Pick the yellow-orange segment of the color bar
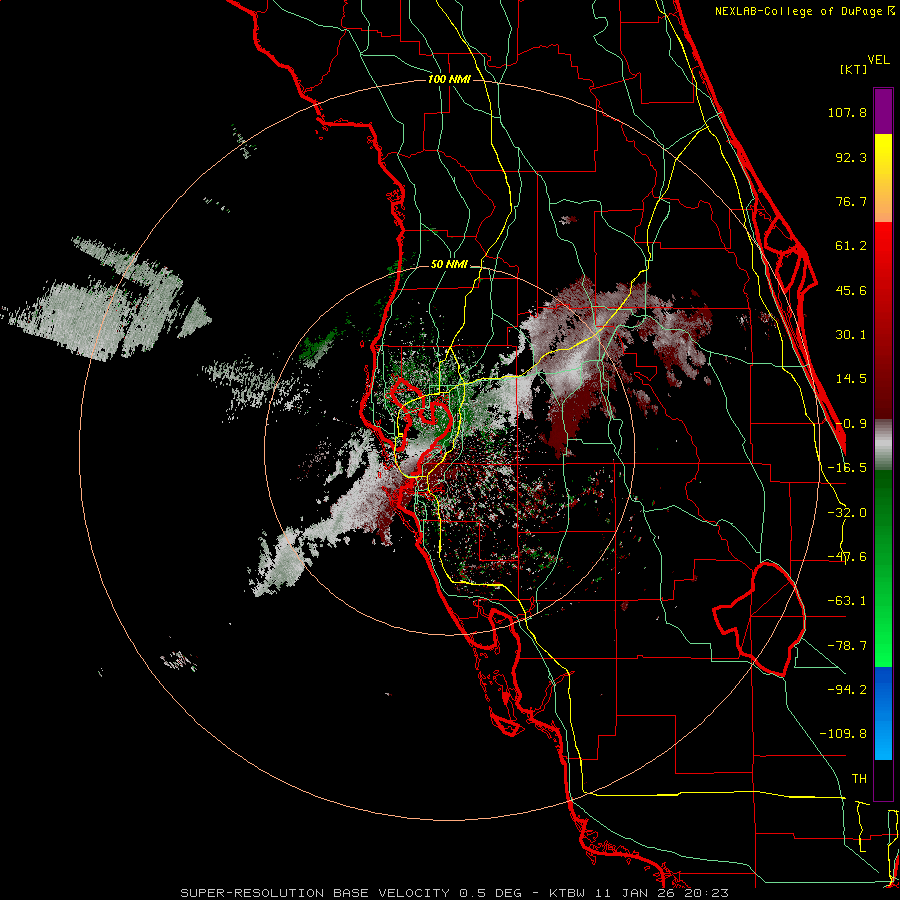This screenshot has height=900, width=900. pyautogui.click(x=883, y=178)
